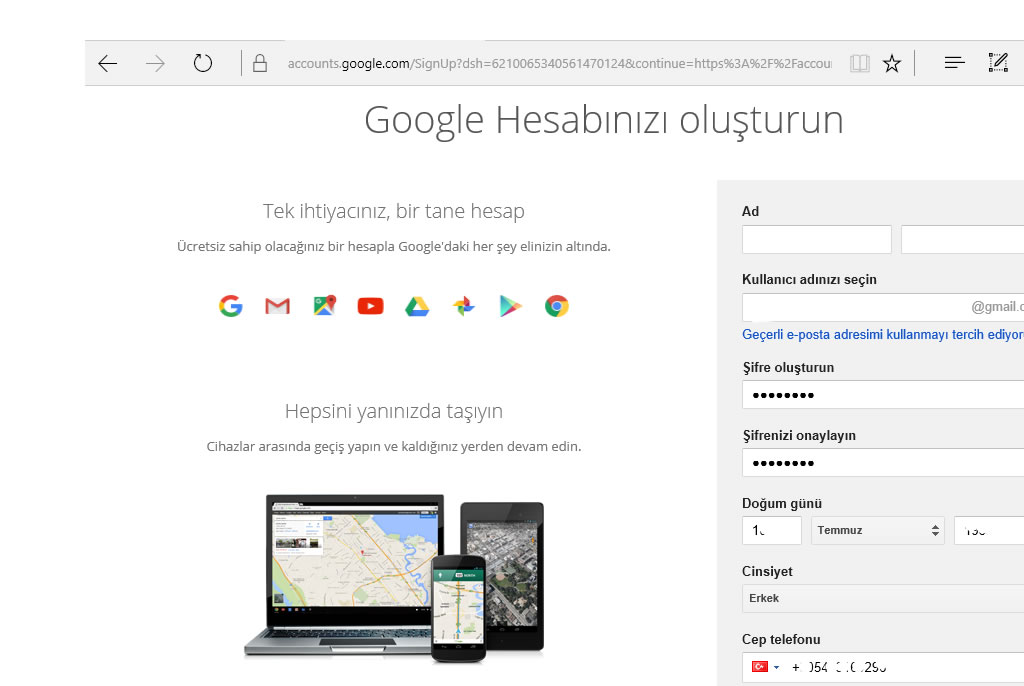Open the Cinsiyet dropdown showing Erkek
1024x686 pixels.
[x=883, y=598]
